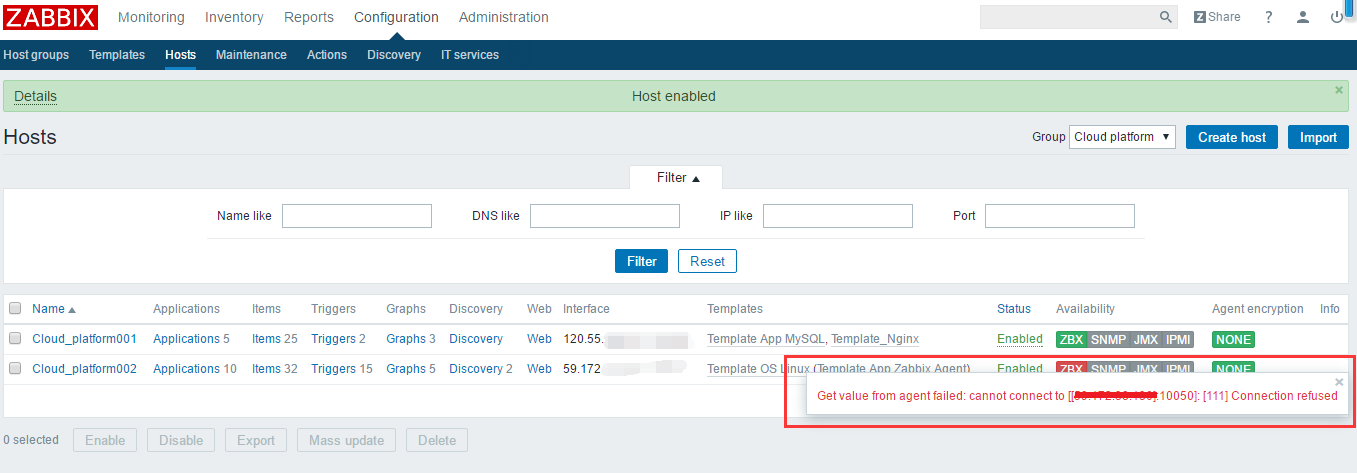Click the Create host button
1357x473 pixels.
[x=1232, y=137]
